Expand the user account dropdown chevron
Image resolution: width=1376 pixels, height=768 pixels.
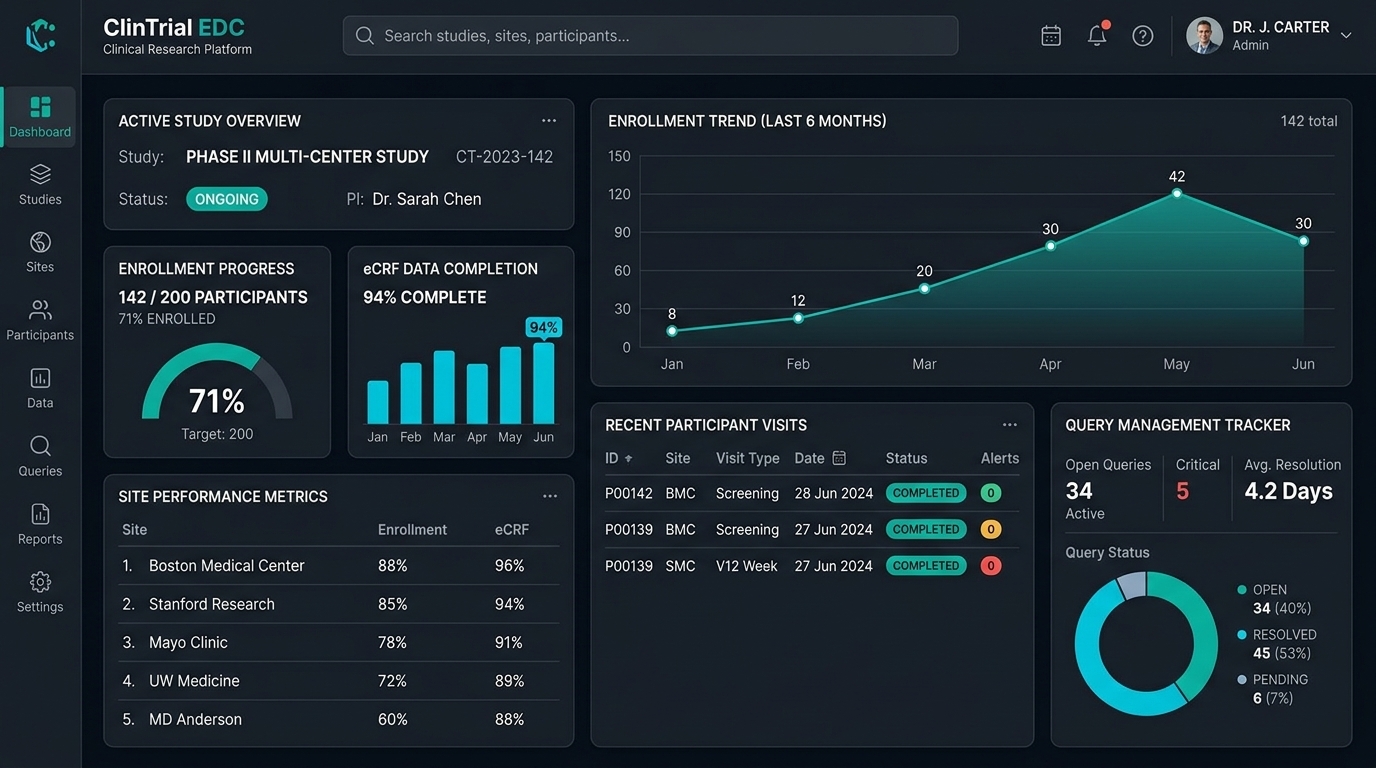[x=1346, y=35]
